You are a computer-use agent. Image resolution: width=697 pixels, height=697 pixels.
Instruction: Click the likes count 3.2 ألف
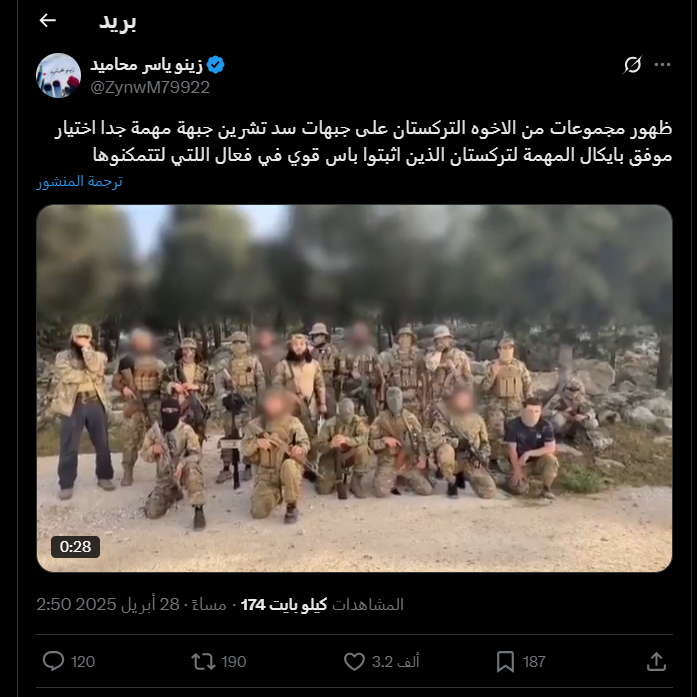coord(396,662)
